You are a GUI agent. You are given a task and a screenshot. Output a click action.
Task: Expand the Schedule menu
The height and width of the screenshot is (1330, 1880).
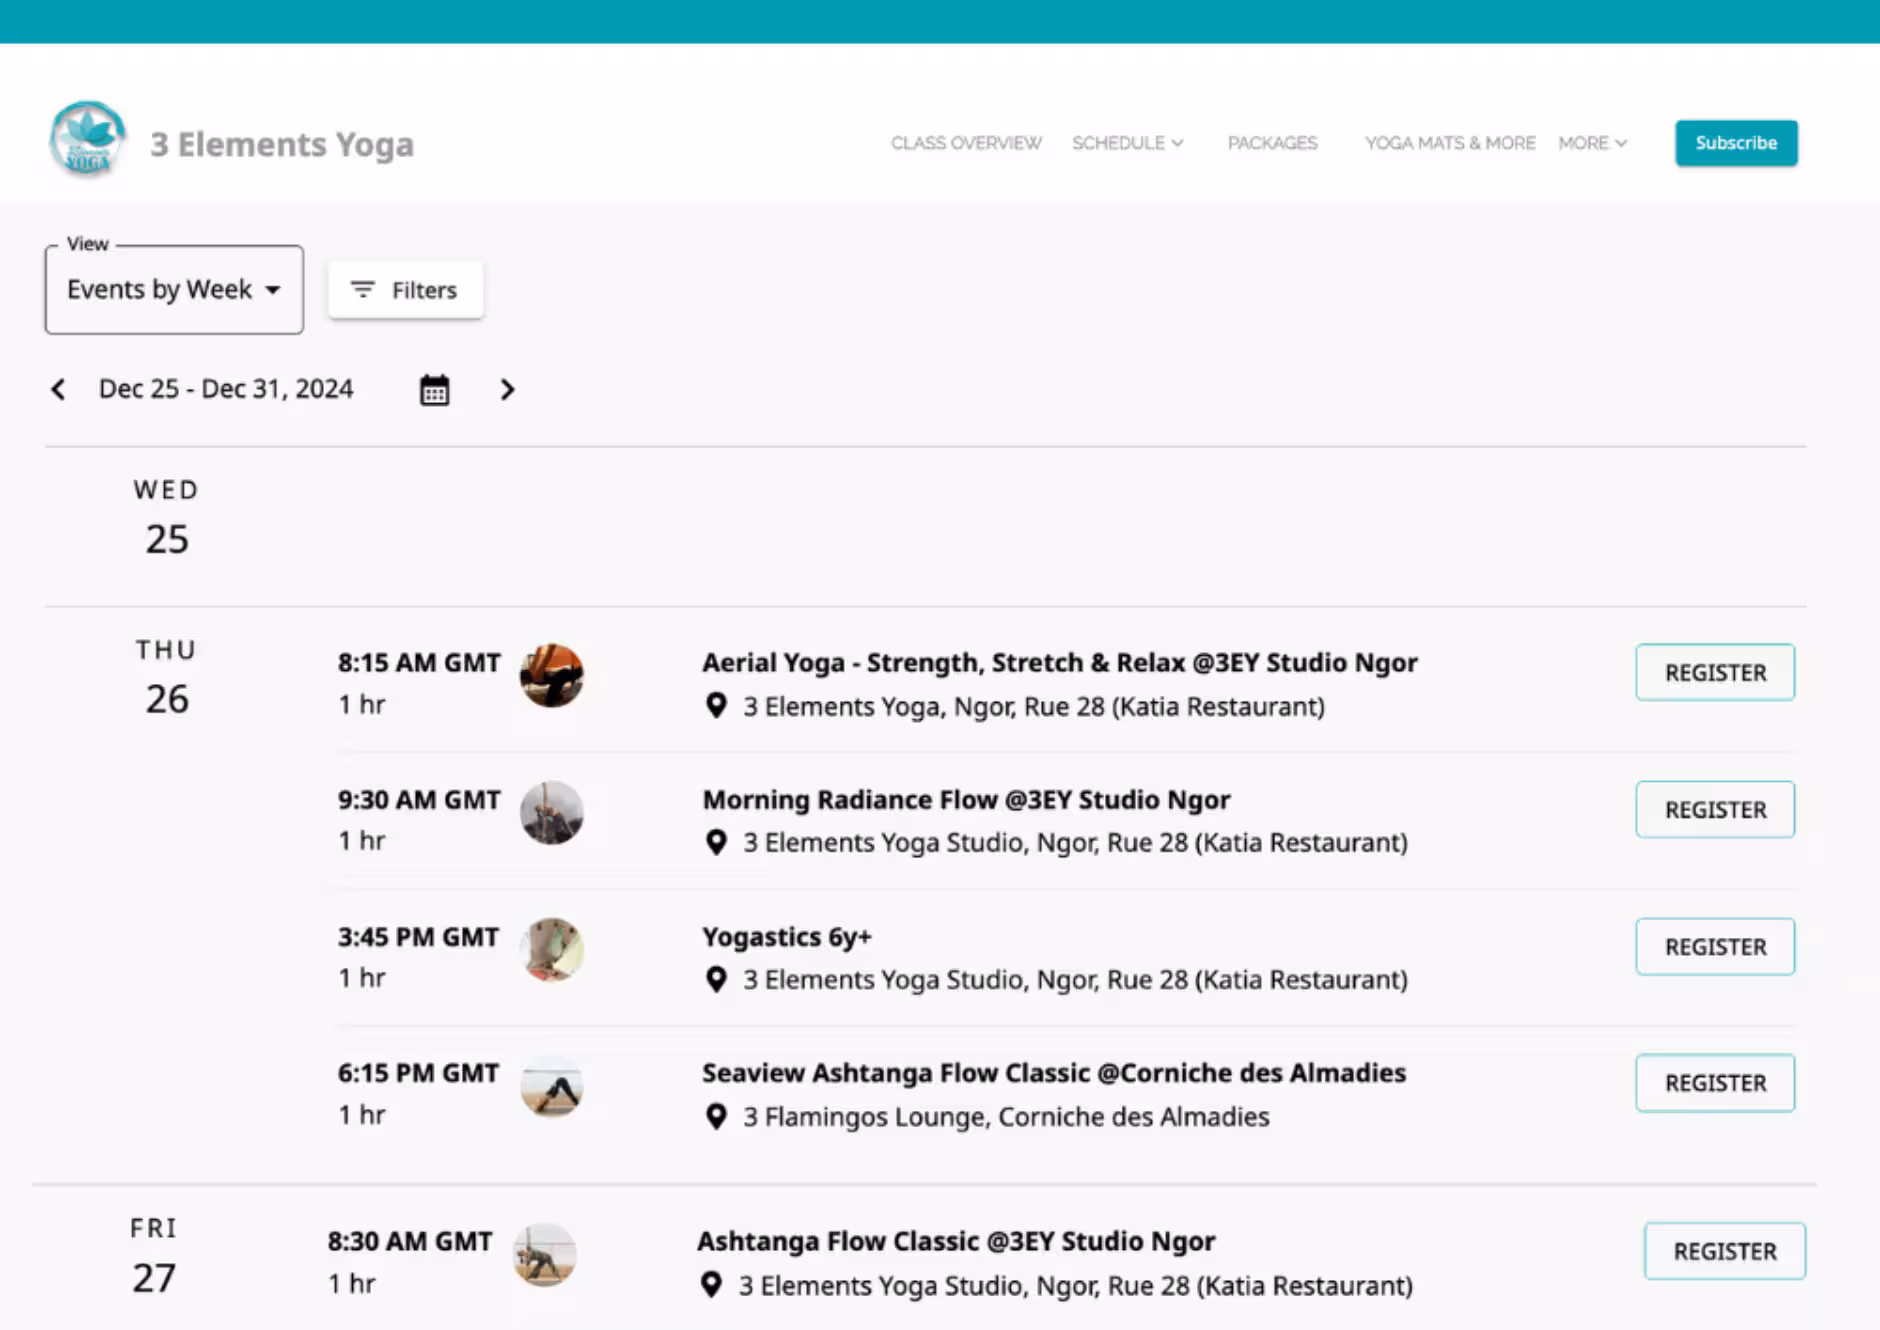(x=1127, y=143)
